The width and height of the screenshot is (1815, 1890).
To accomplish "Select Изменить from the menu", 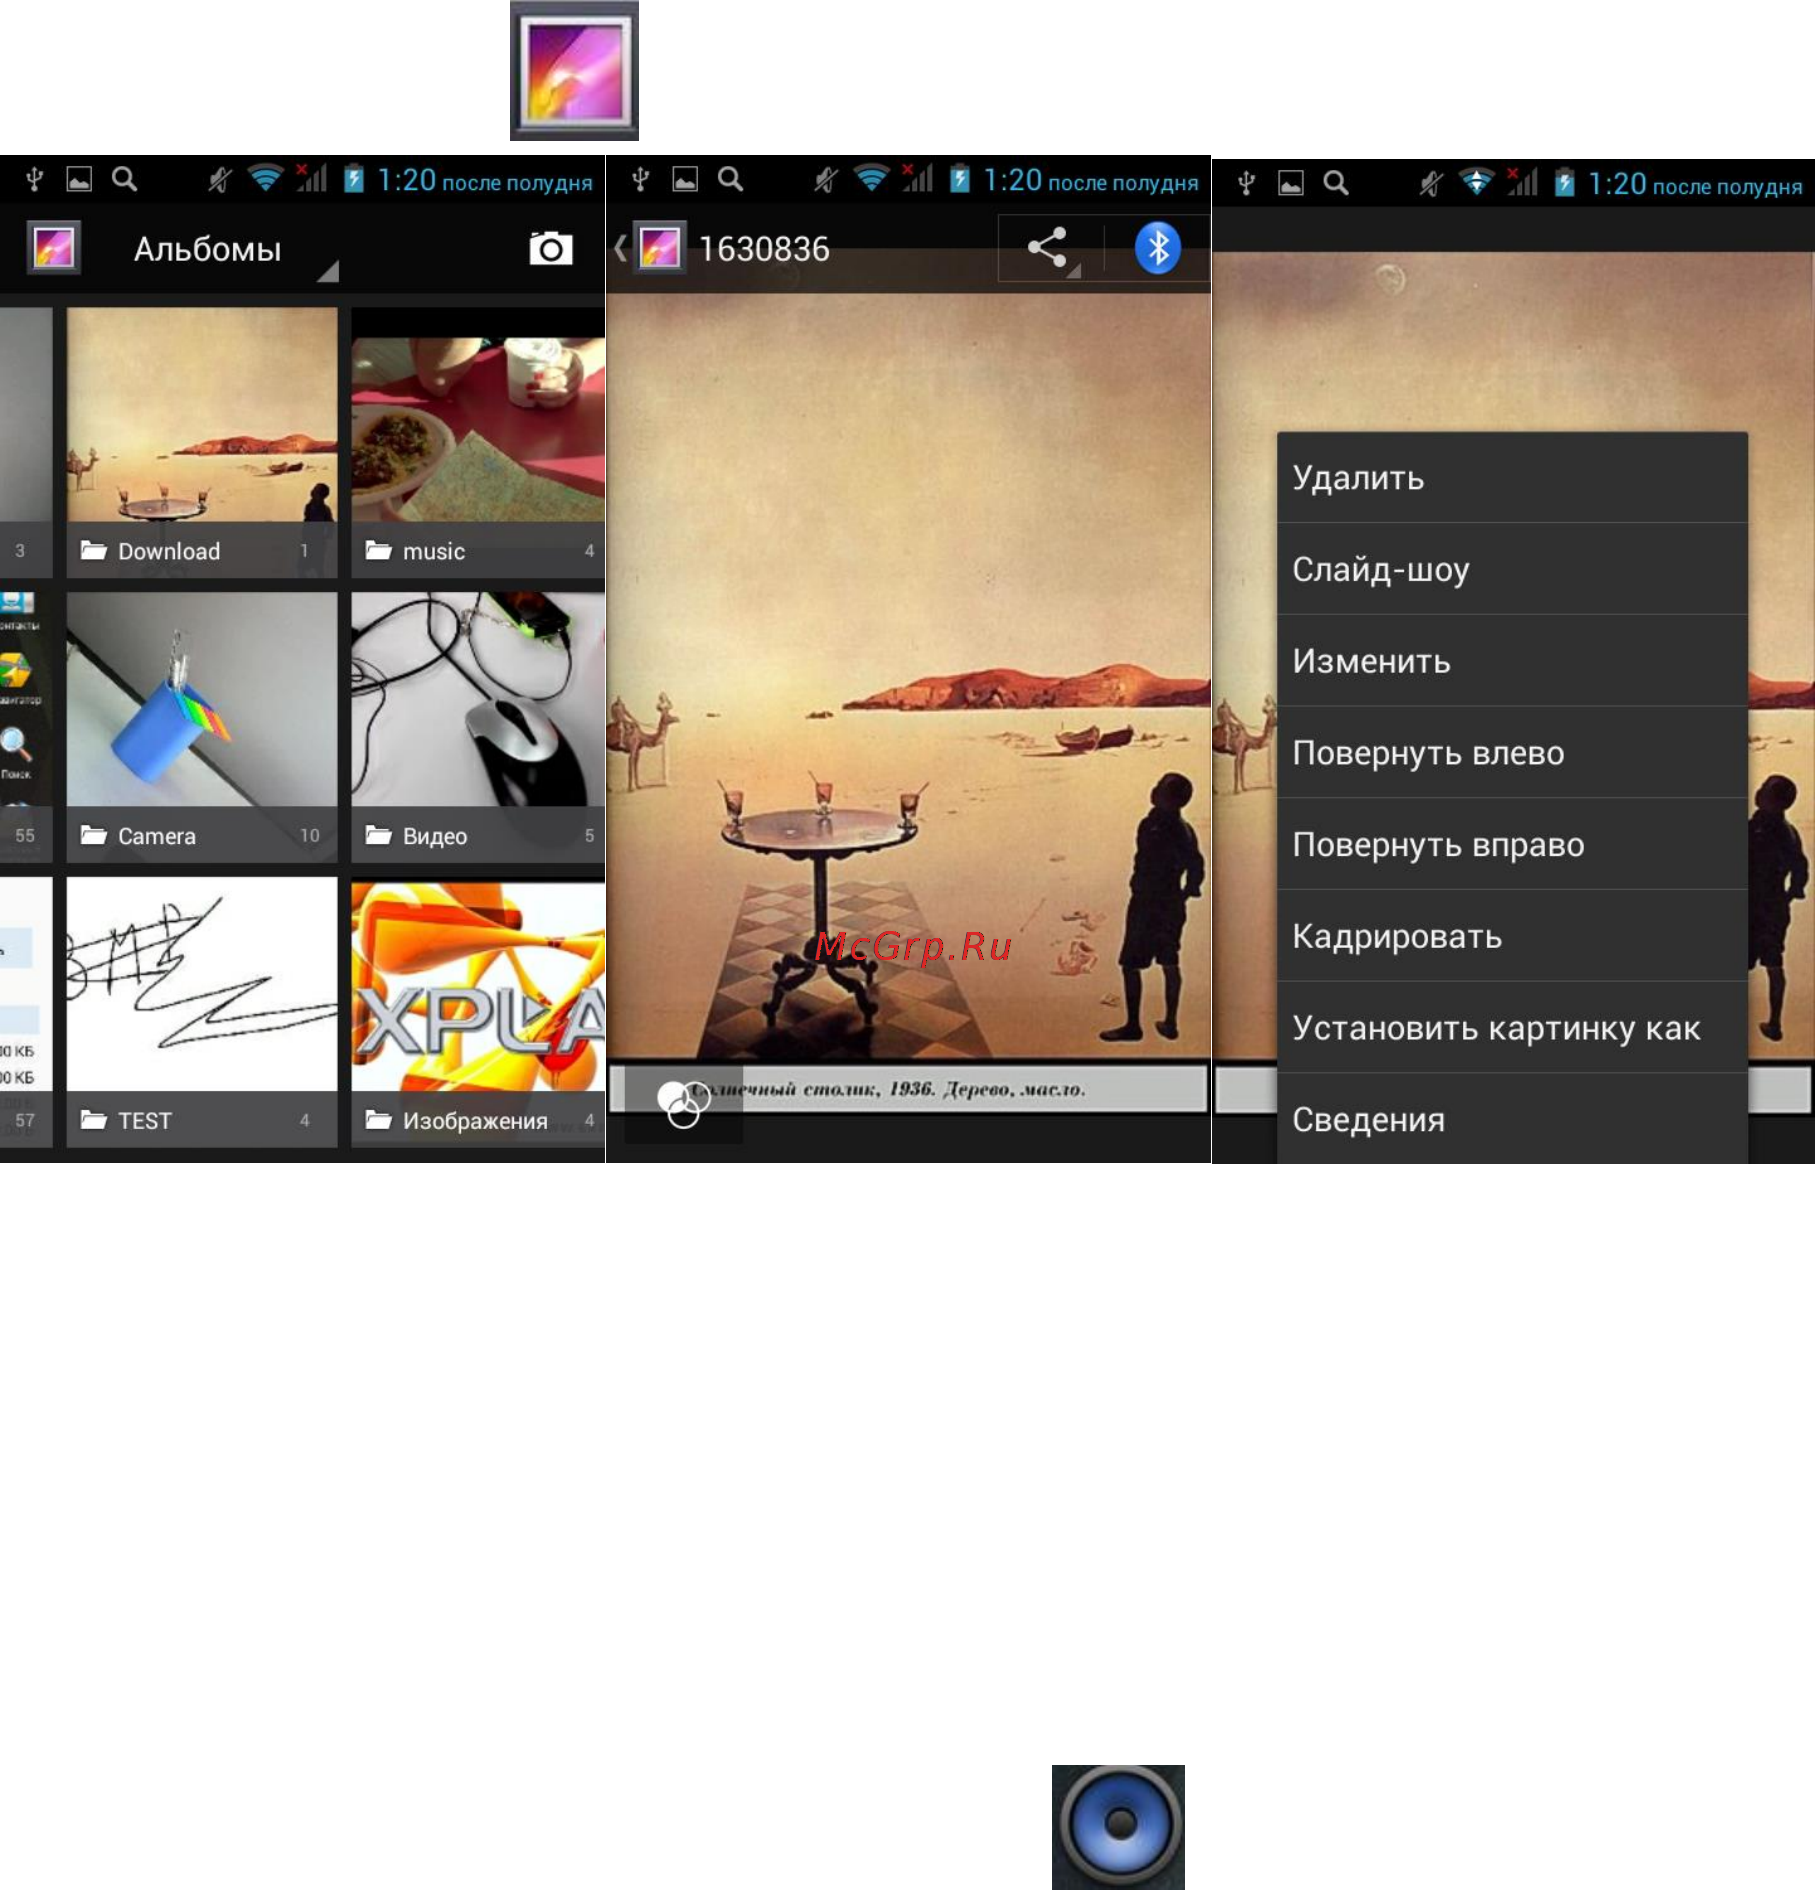I will [1512, 661].
